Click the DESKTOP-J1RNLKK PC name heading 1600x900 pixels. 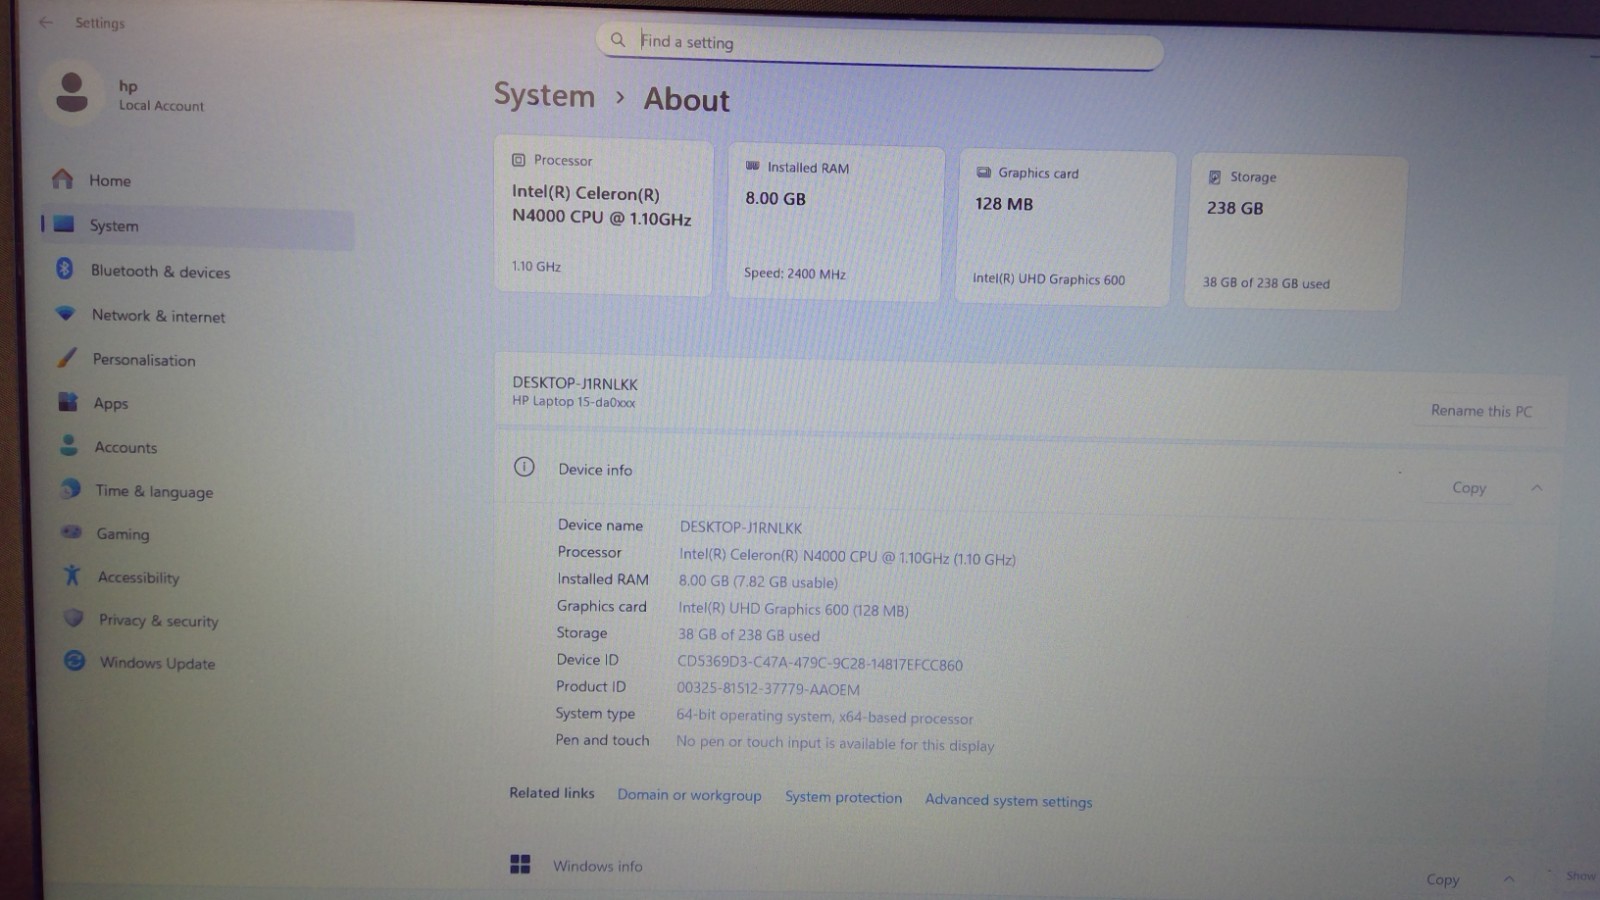575,383
